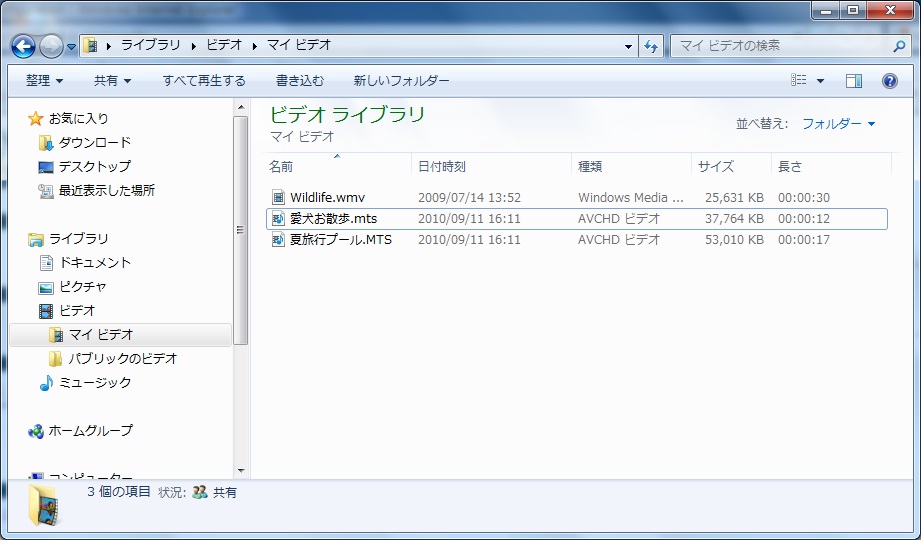Click ビデオ in the address breadcrumb

(224, 45)
